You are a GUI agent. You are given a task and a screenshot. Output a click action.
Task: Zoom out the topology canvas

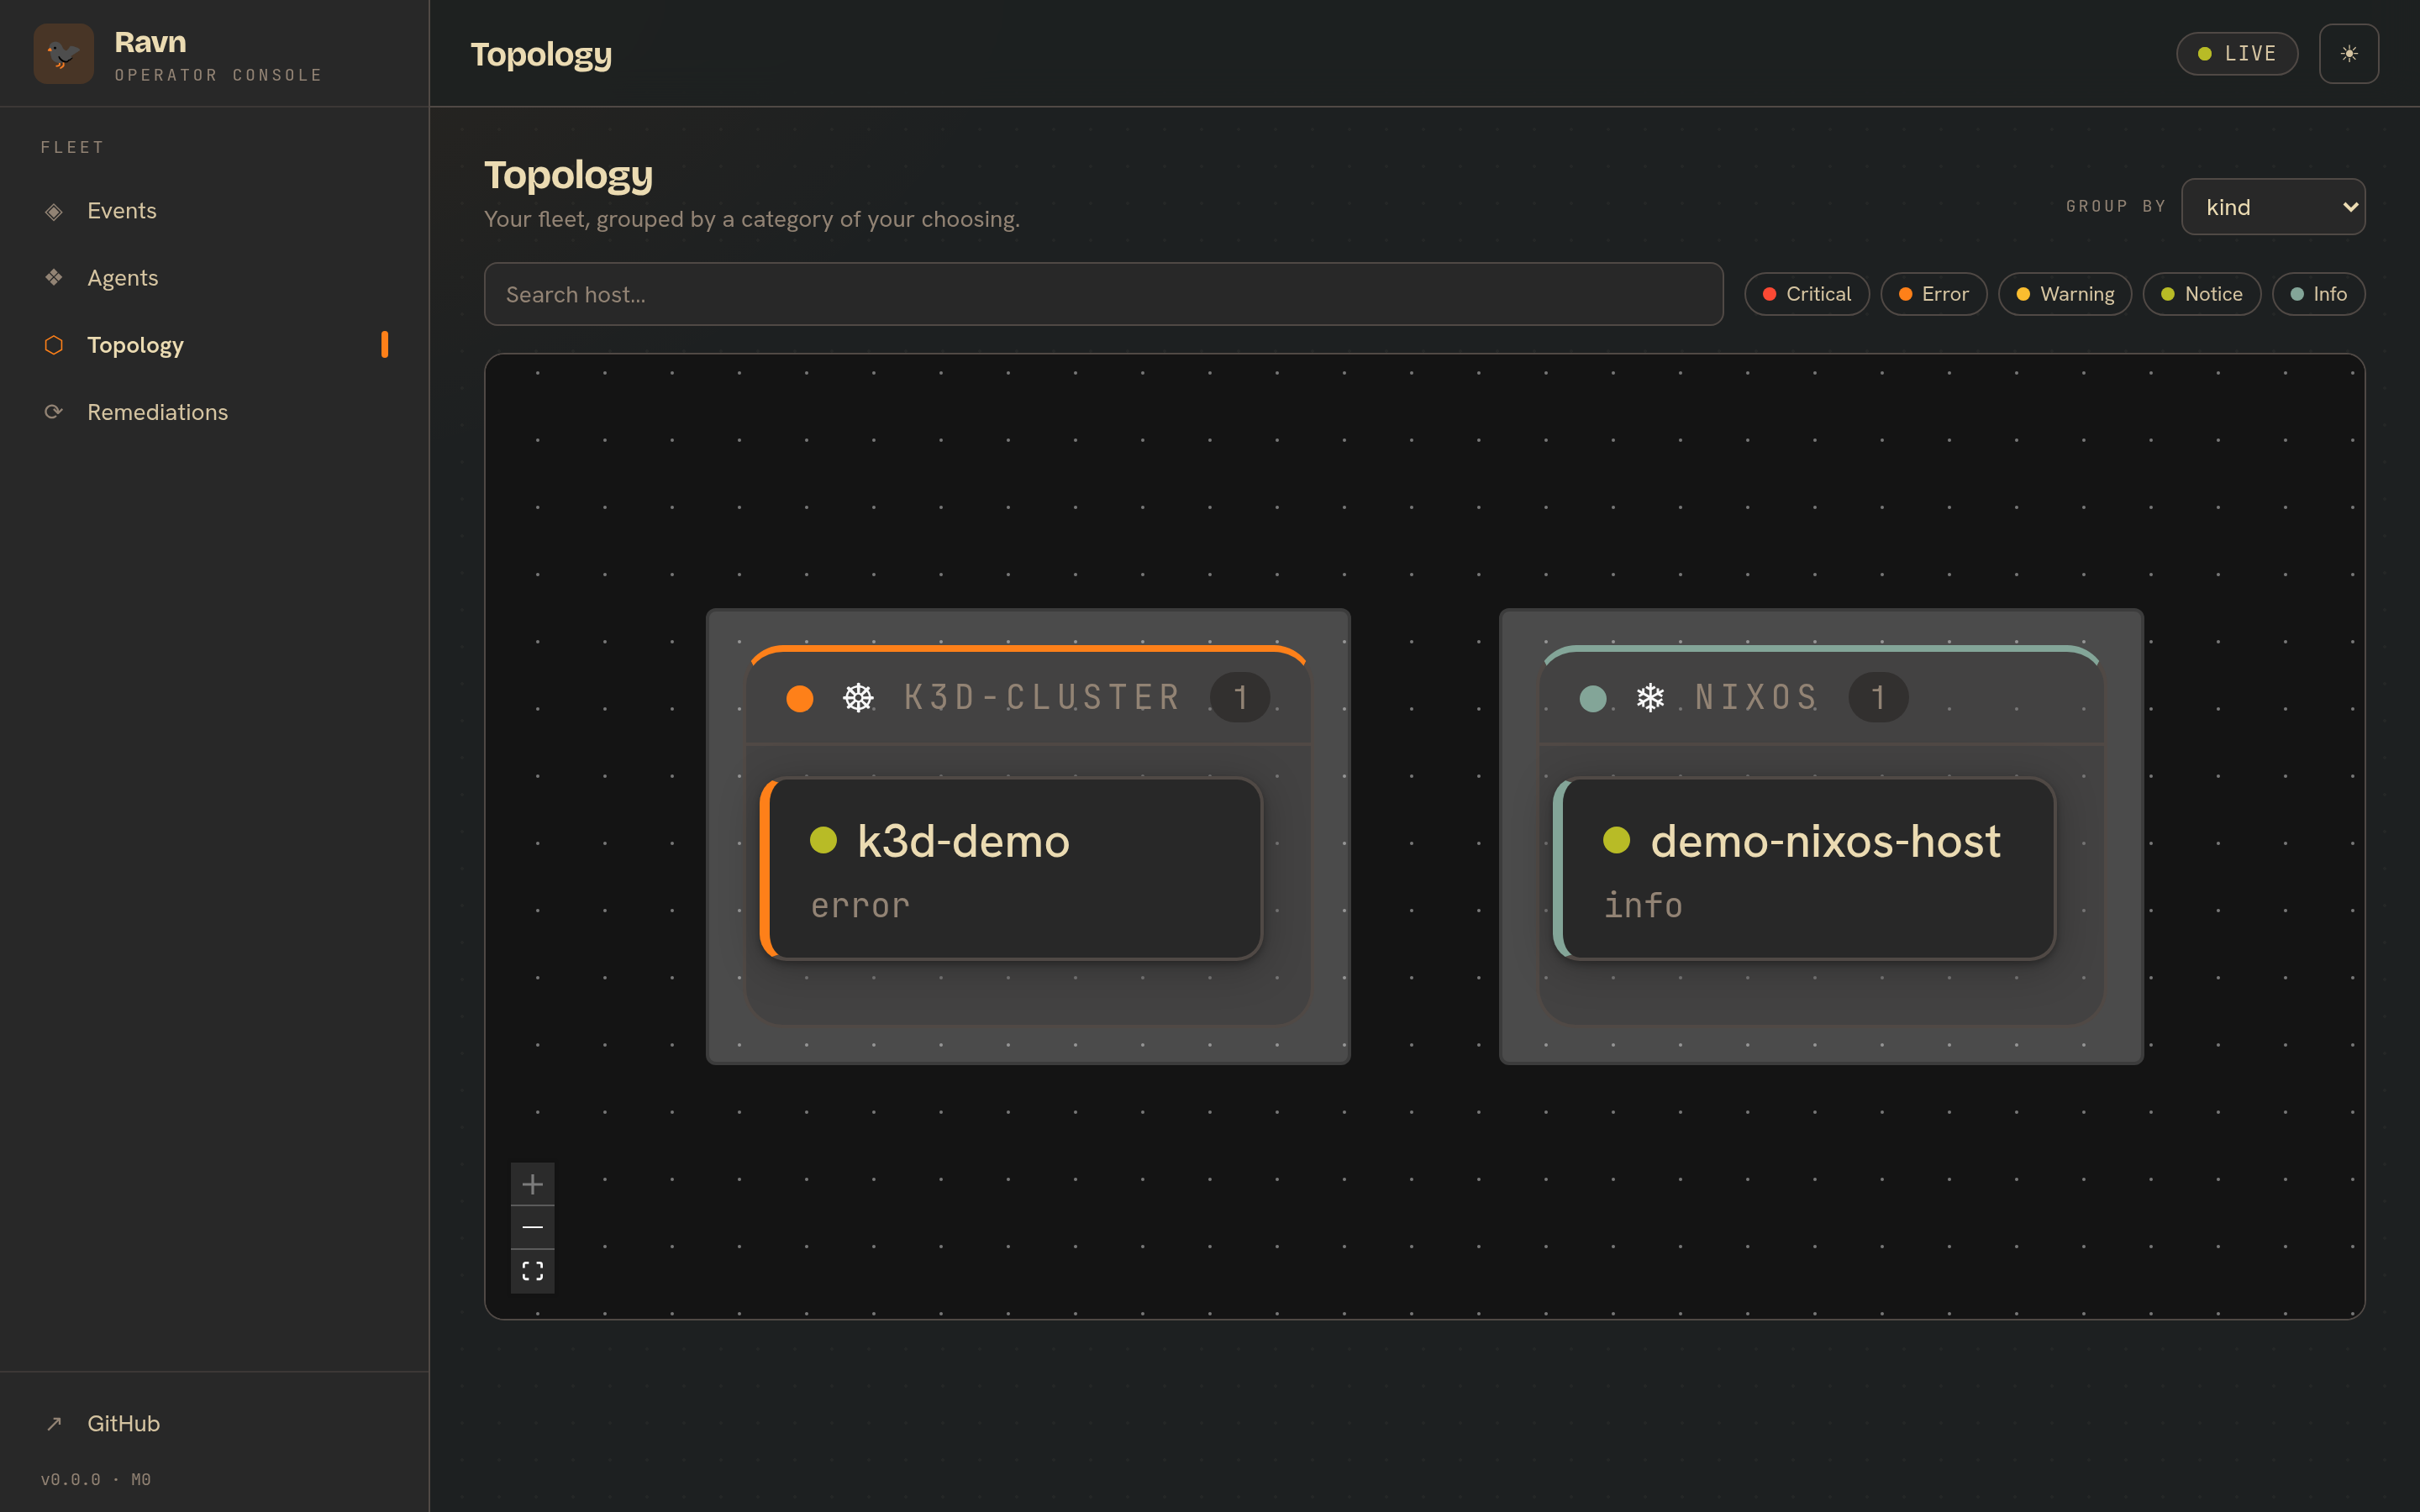coord(532,1227)
